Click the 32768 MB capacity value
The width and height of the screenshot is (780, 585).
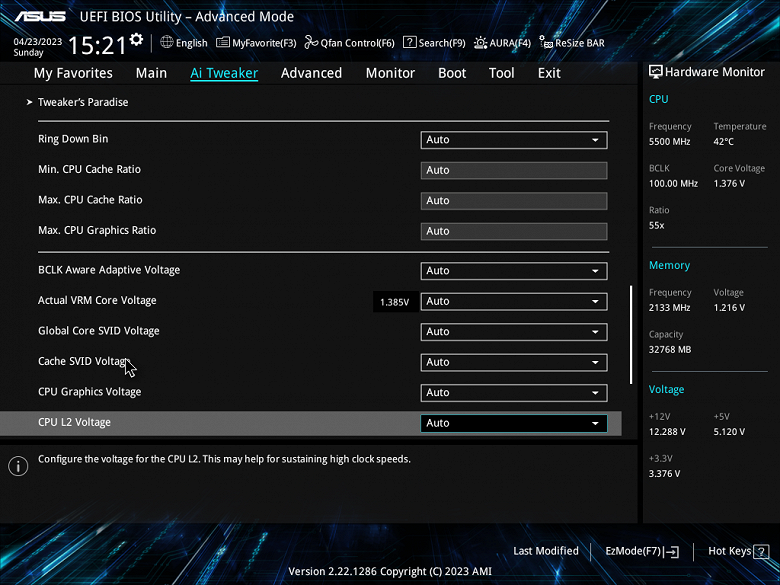670,350
